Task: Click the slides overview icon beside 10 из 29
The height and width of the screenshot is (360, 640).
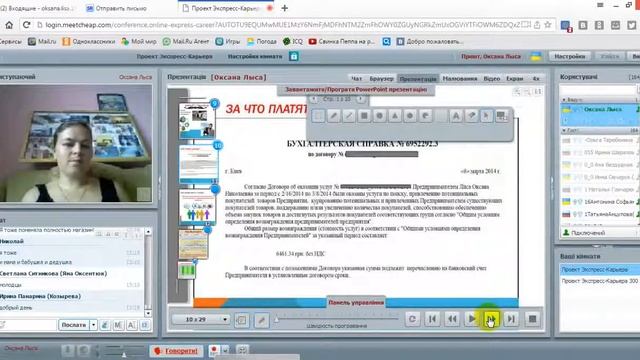Action: 242,320
